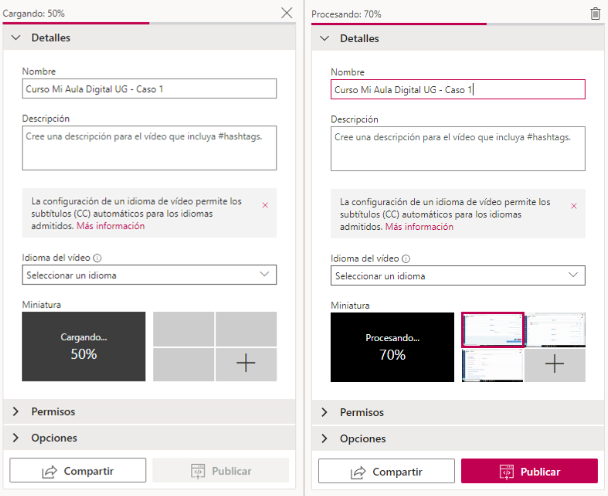Select the third generated thumbnail, bottom row
The height and width of the screenshot is (496, 608).
492,365
